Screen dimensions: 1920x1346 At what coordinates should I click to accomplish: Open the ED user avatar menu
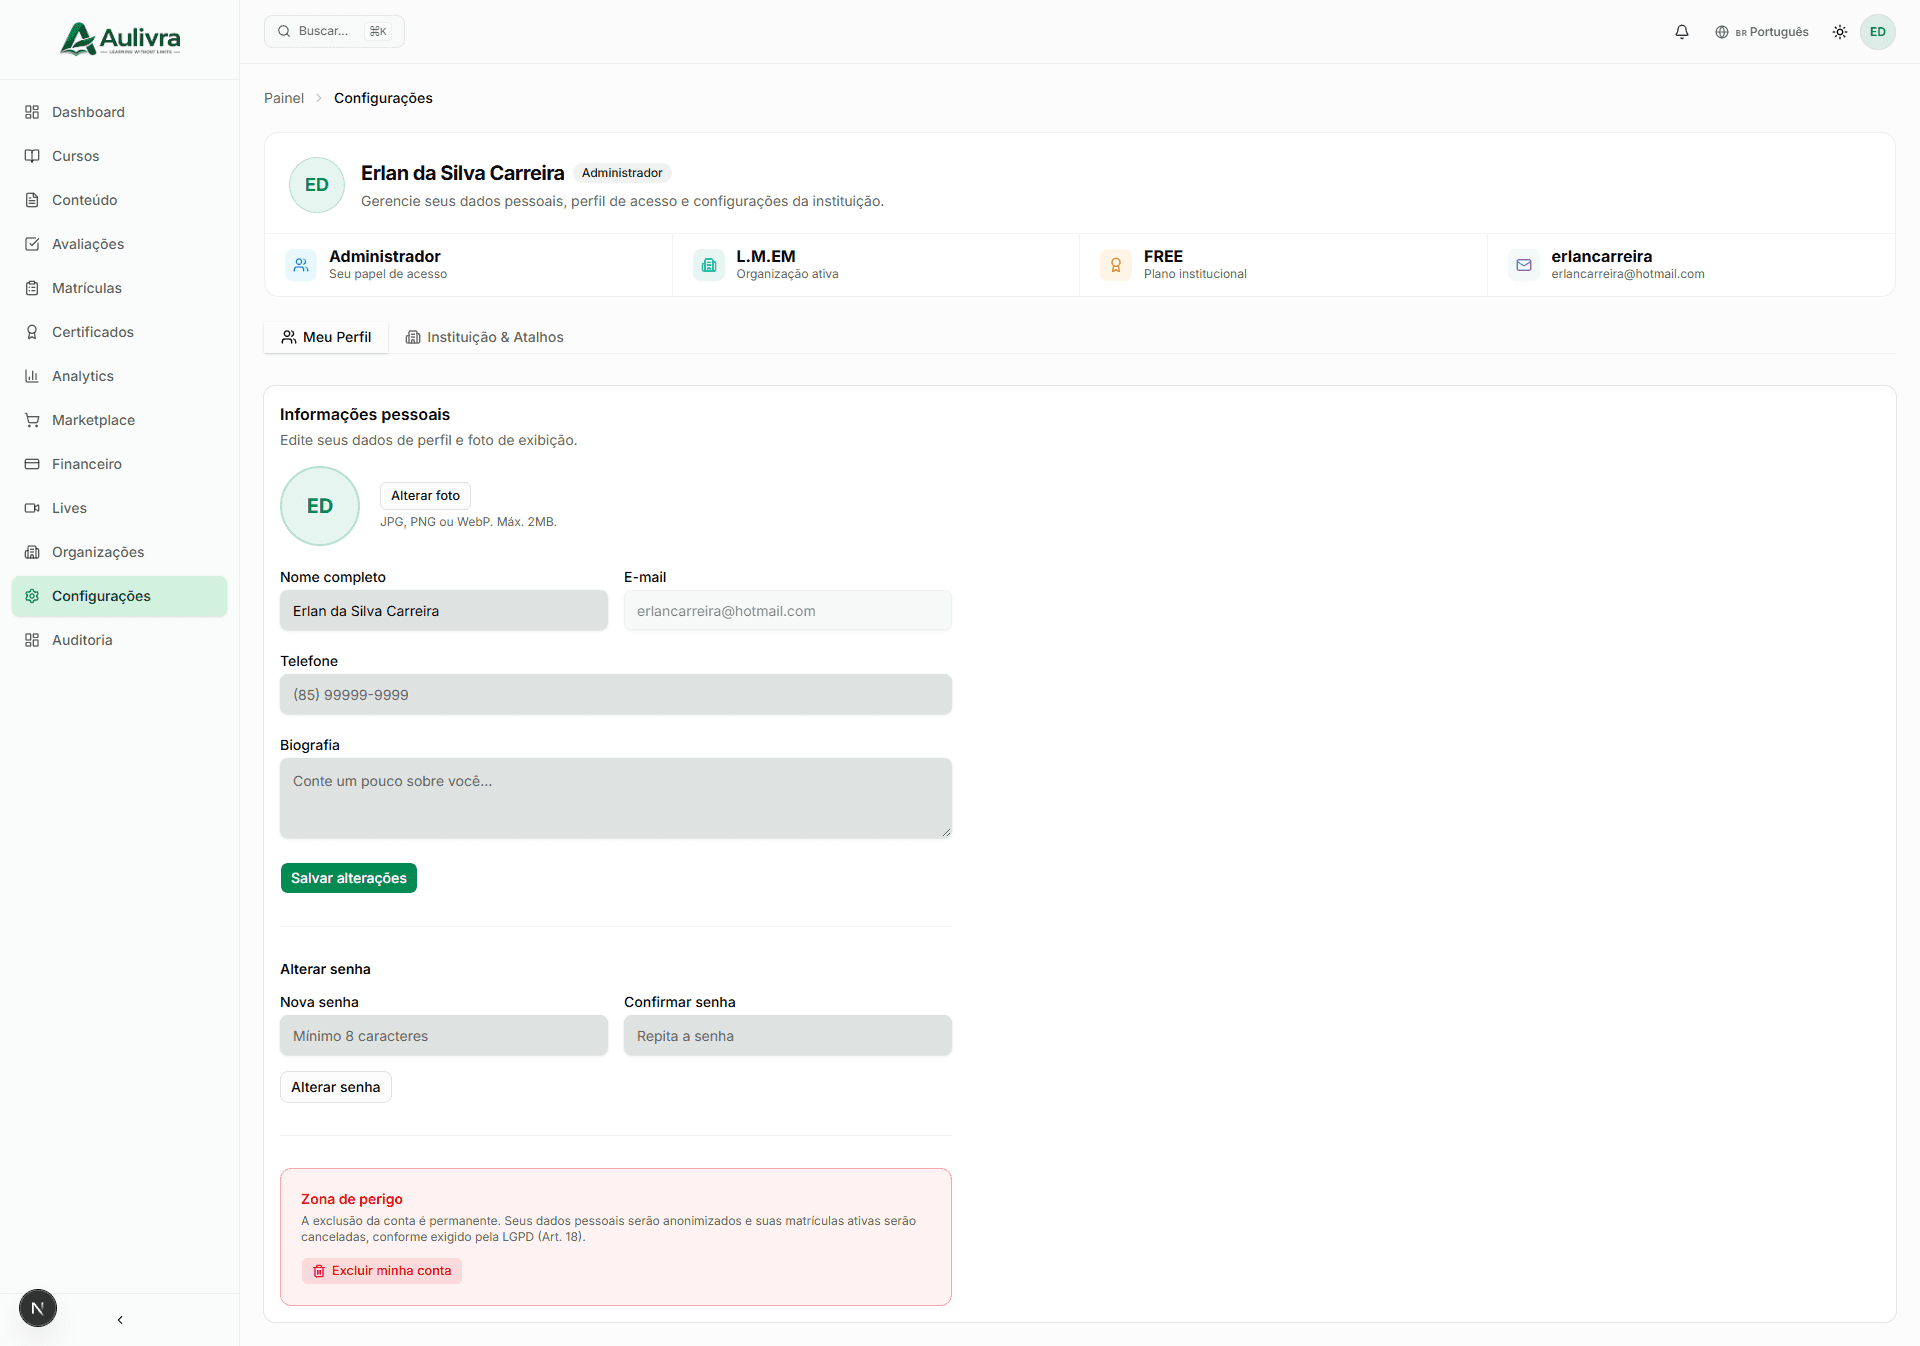pyautogui.click(x=1878, y=32)
